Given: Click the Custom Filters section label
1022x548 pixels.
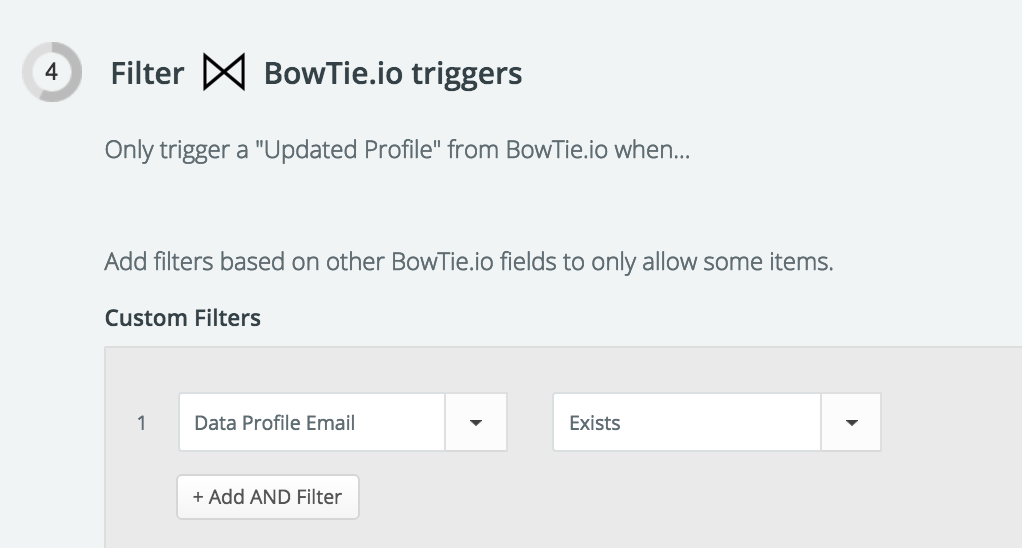Looking at the screenshot, I should coord(182,318).
